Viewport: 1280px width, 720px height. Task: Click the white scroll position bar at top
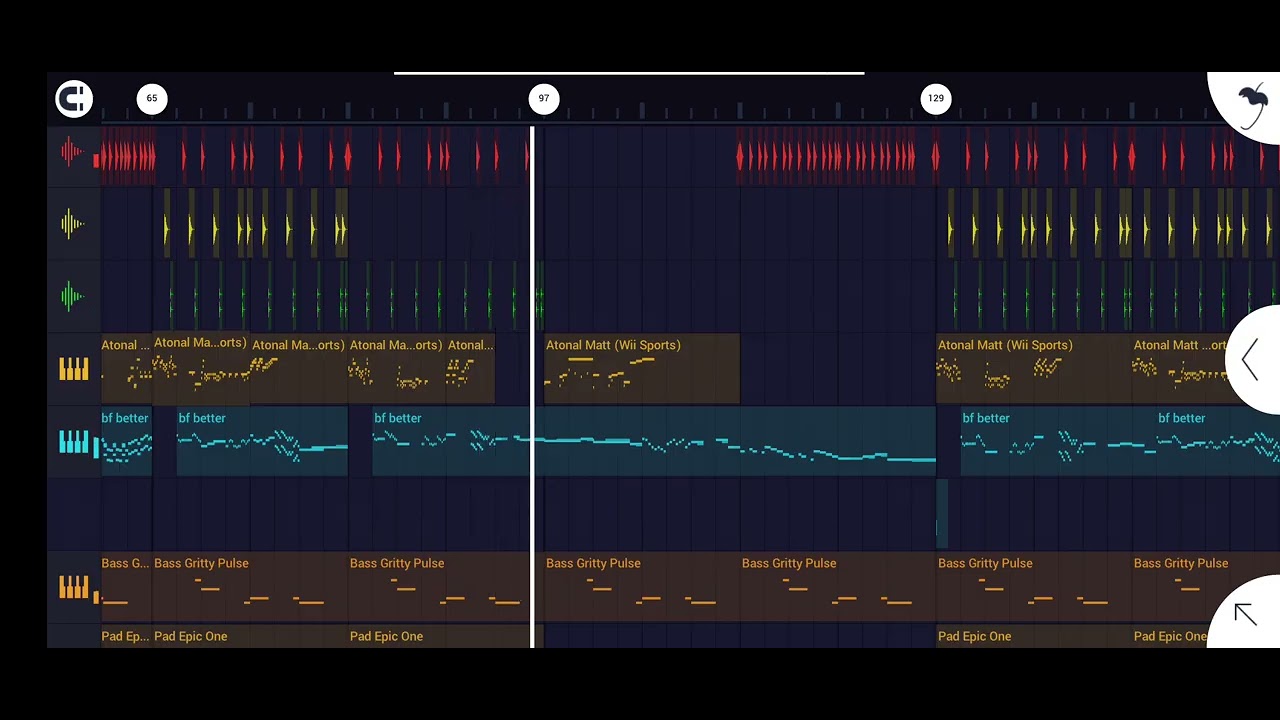pos(629,73)
